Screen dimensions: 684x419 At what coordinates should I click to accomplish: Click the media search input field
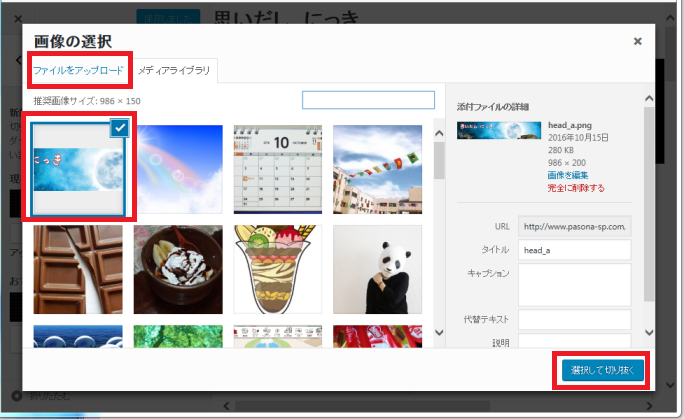point(368,100)
